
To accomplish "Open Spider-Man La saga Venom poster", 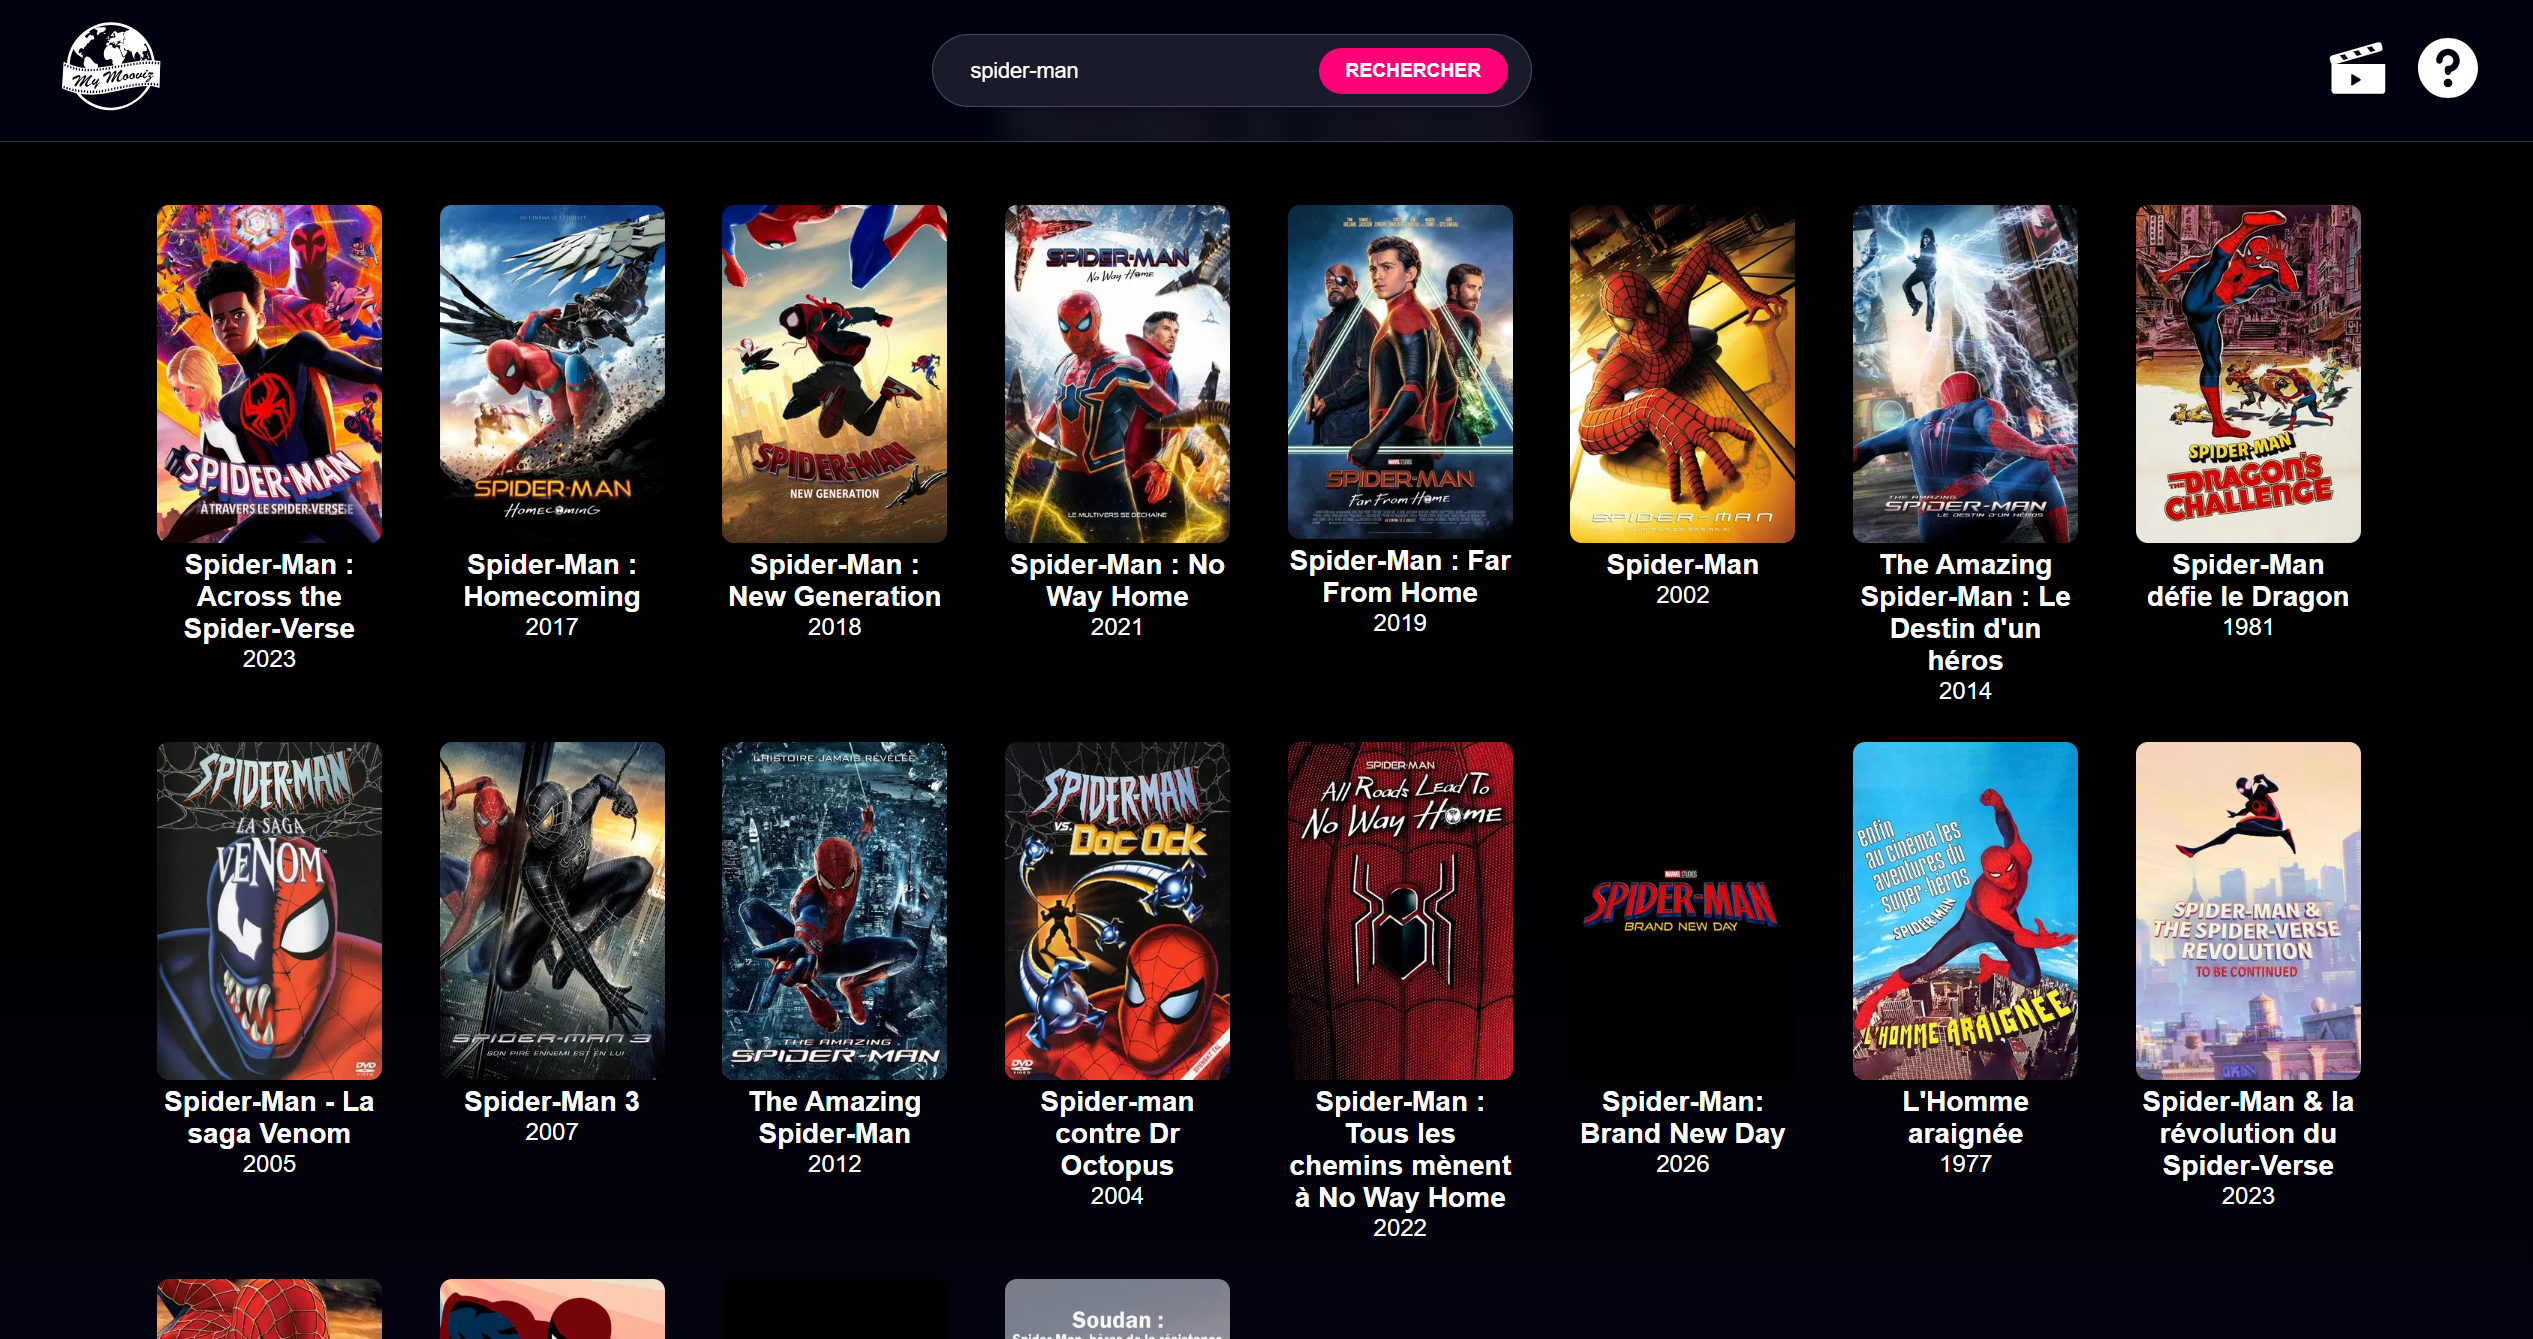I will click(269, 911).
